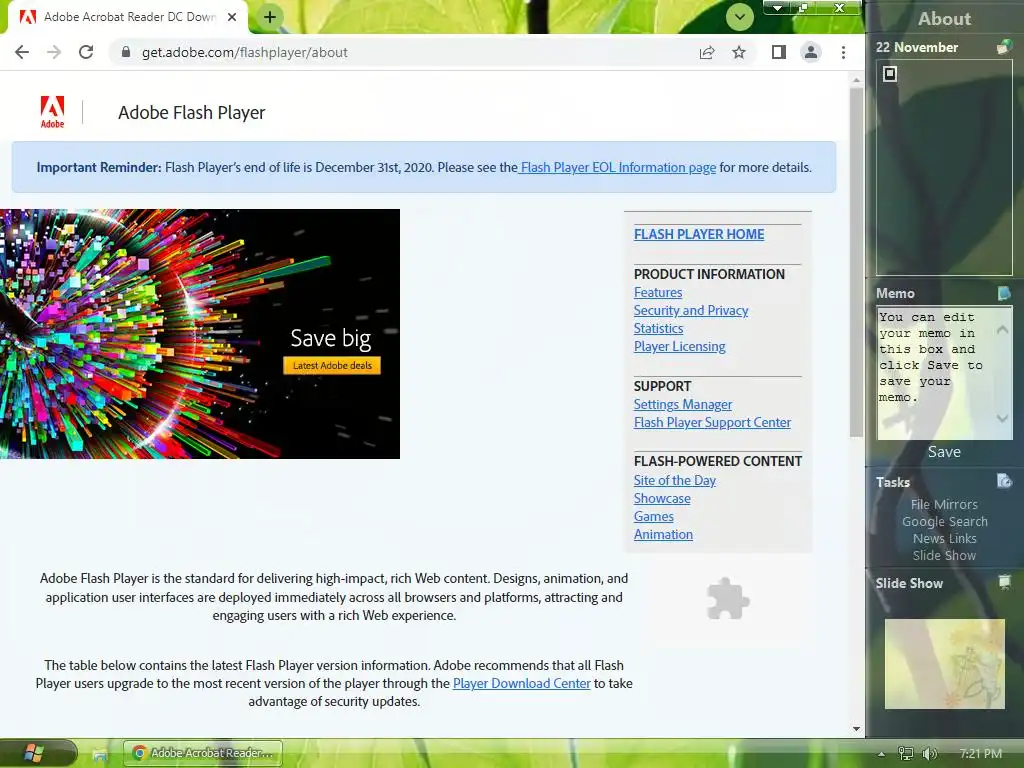
Task: Open the network tray icon
Action: click(x=905, y=754)
